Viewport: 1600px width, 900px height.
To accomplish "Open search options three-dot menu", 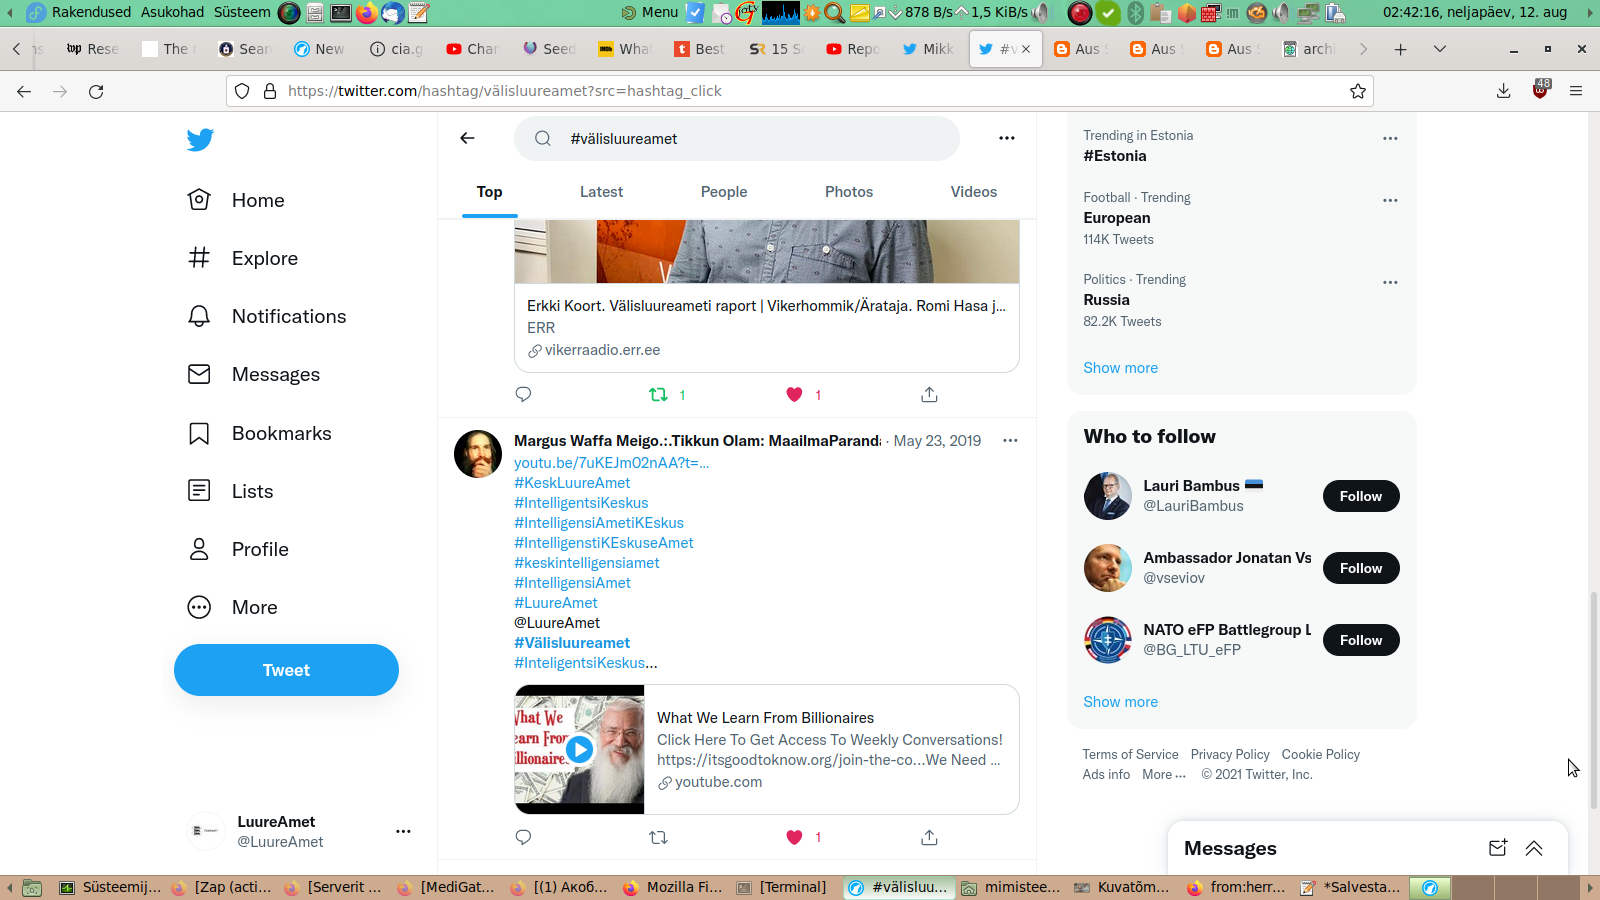I will (x=1007, y=138).
